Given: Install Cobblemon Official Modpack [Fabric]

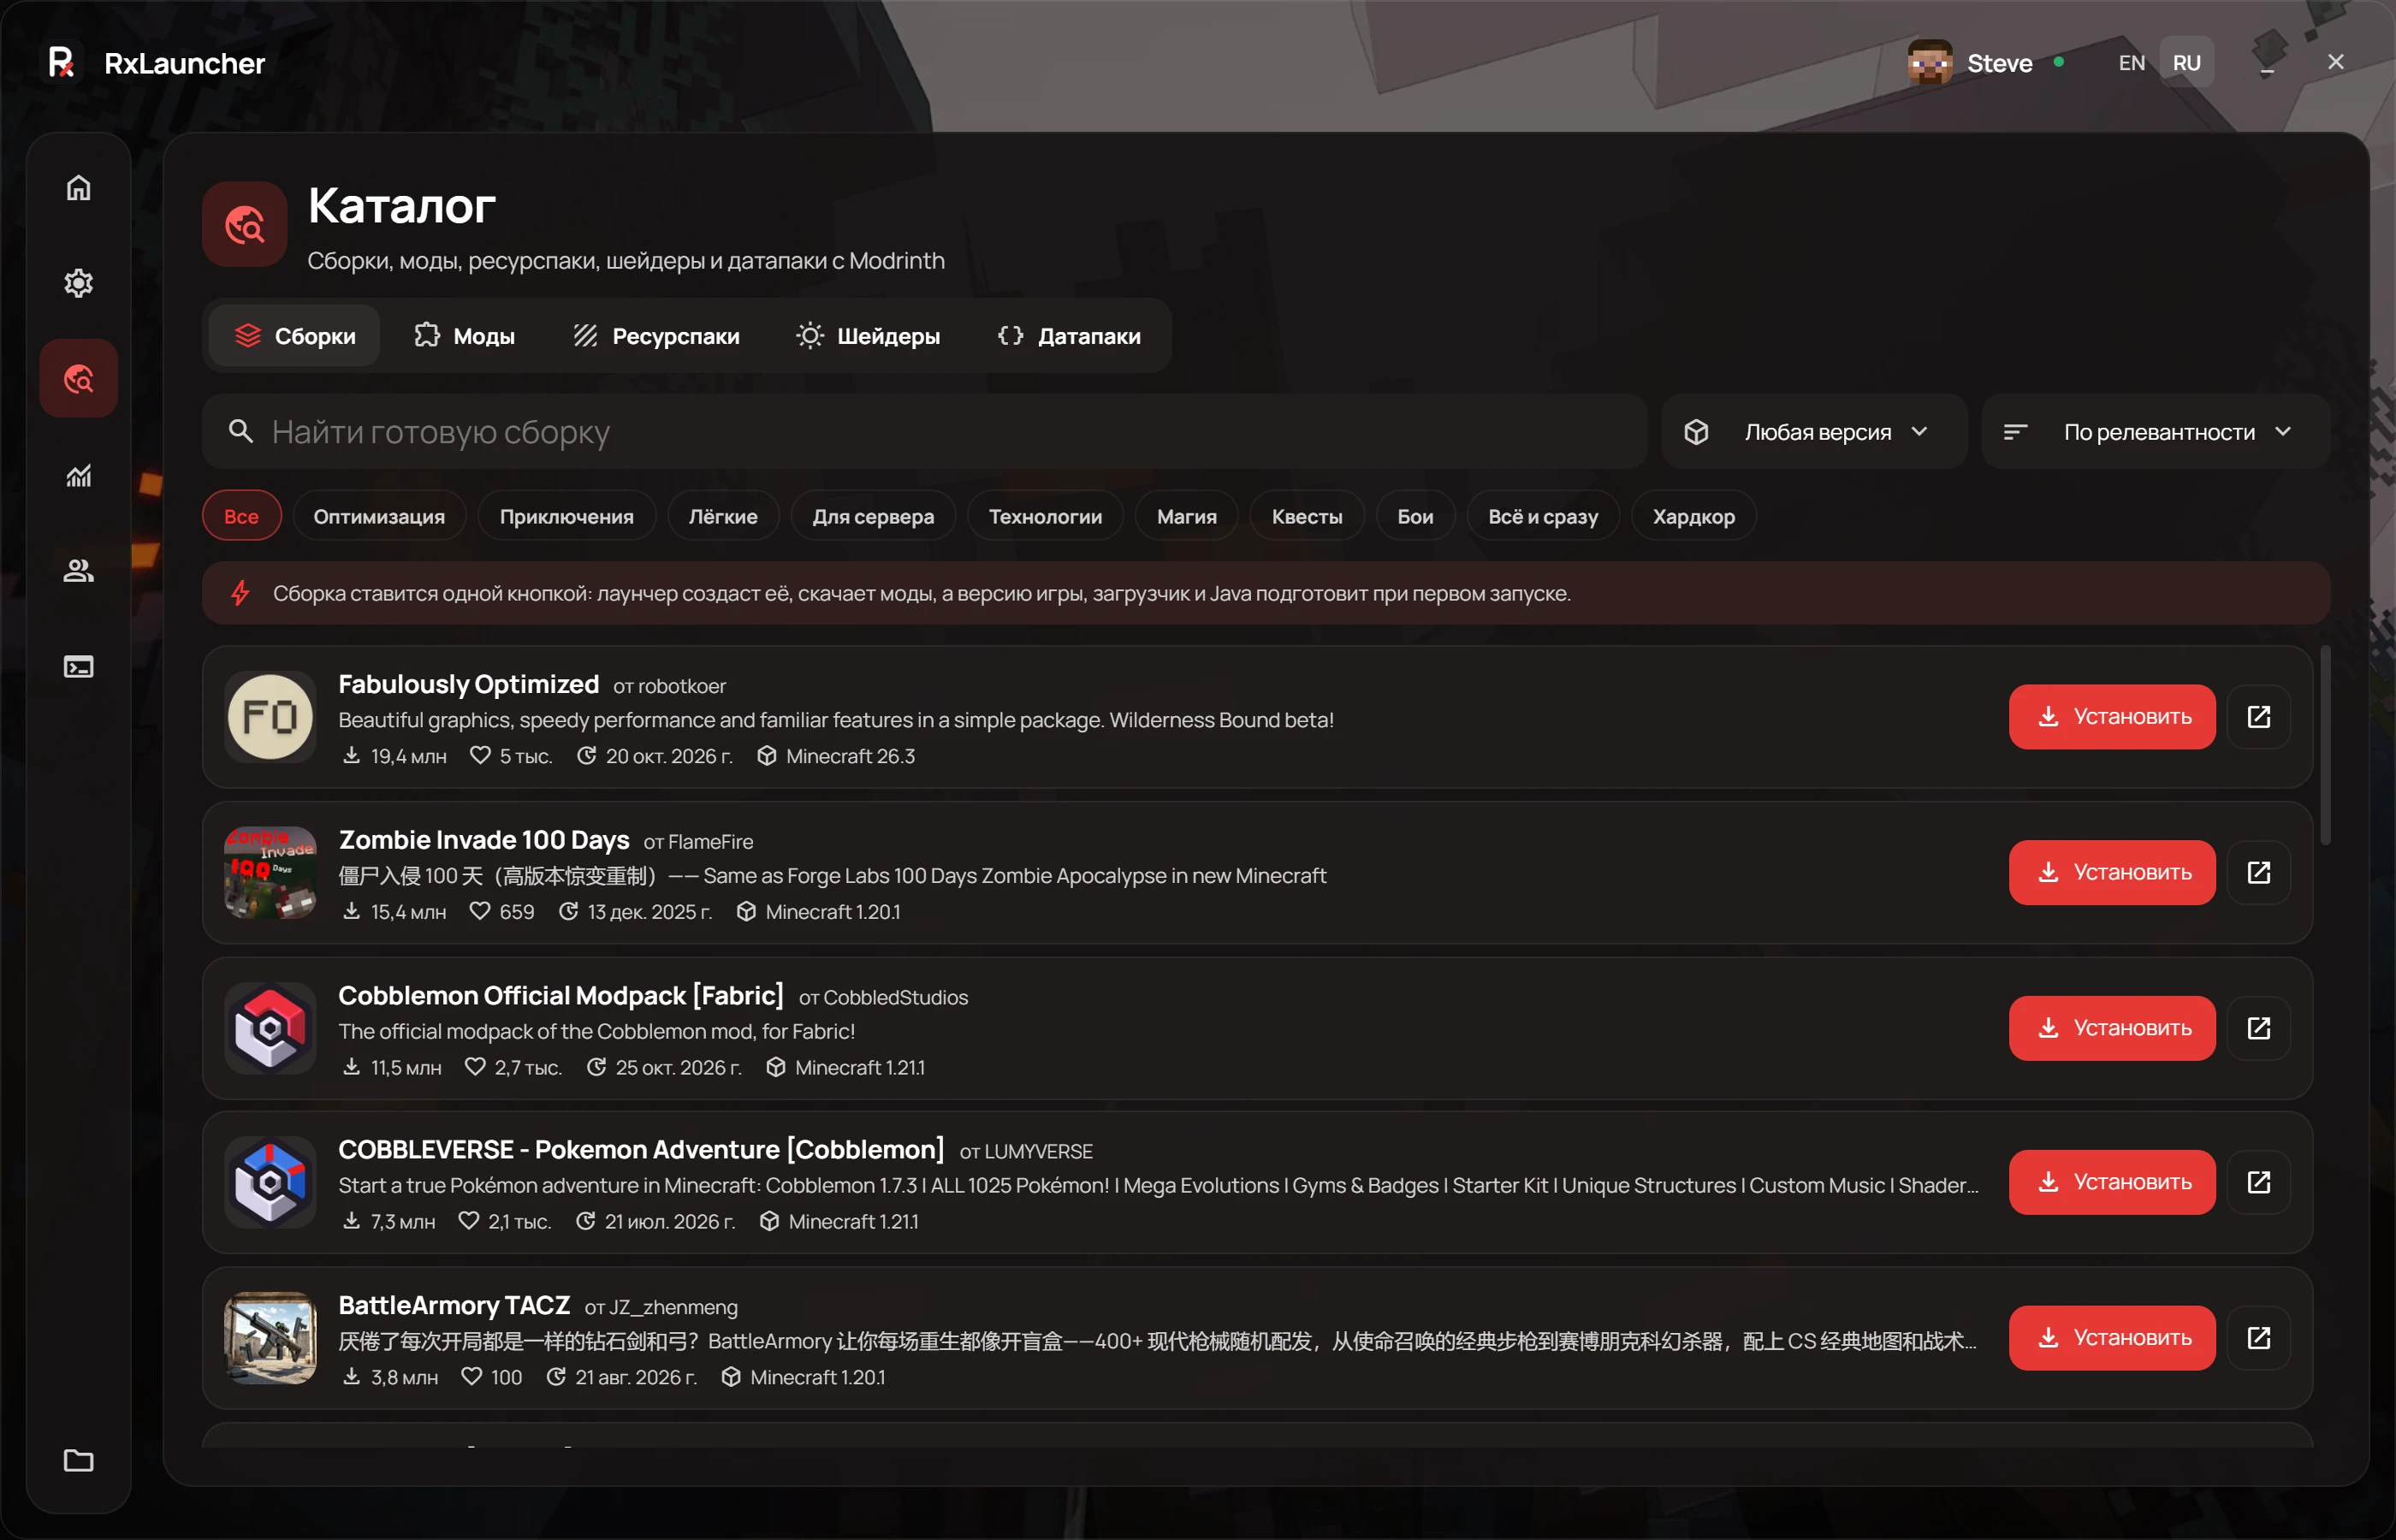Looking at the screenshot, I should tap(2112, 1029).
